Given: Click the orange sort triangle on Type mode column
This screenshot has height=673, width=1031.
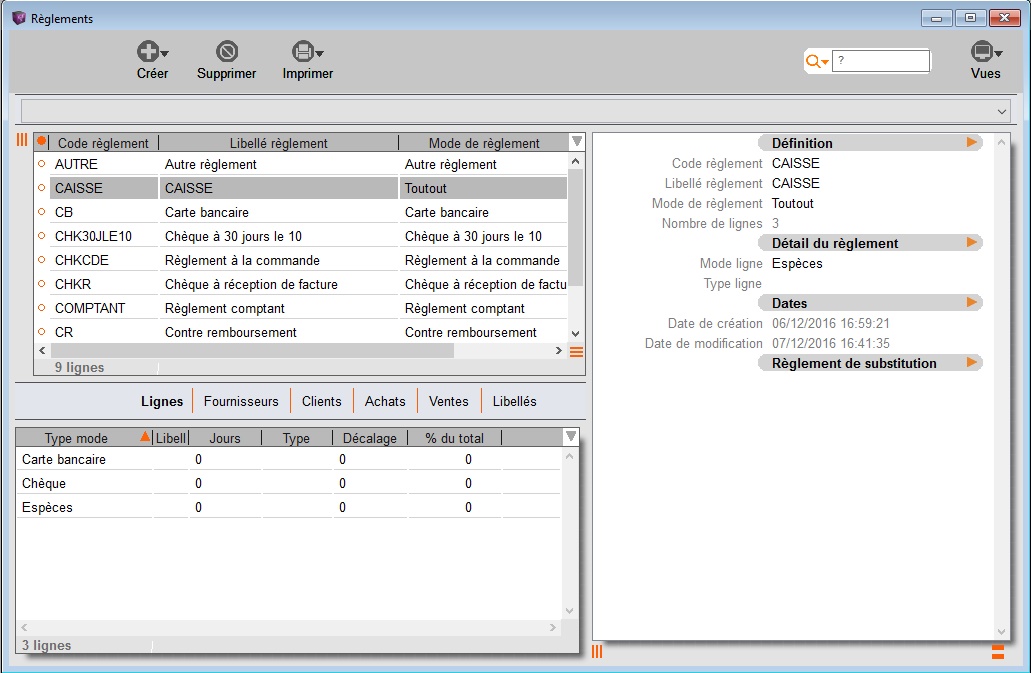Looking at the screenshot, I should pos(145,437).
